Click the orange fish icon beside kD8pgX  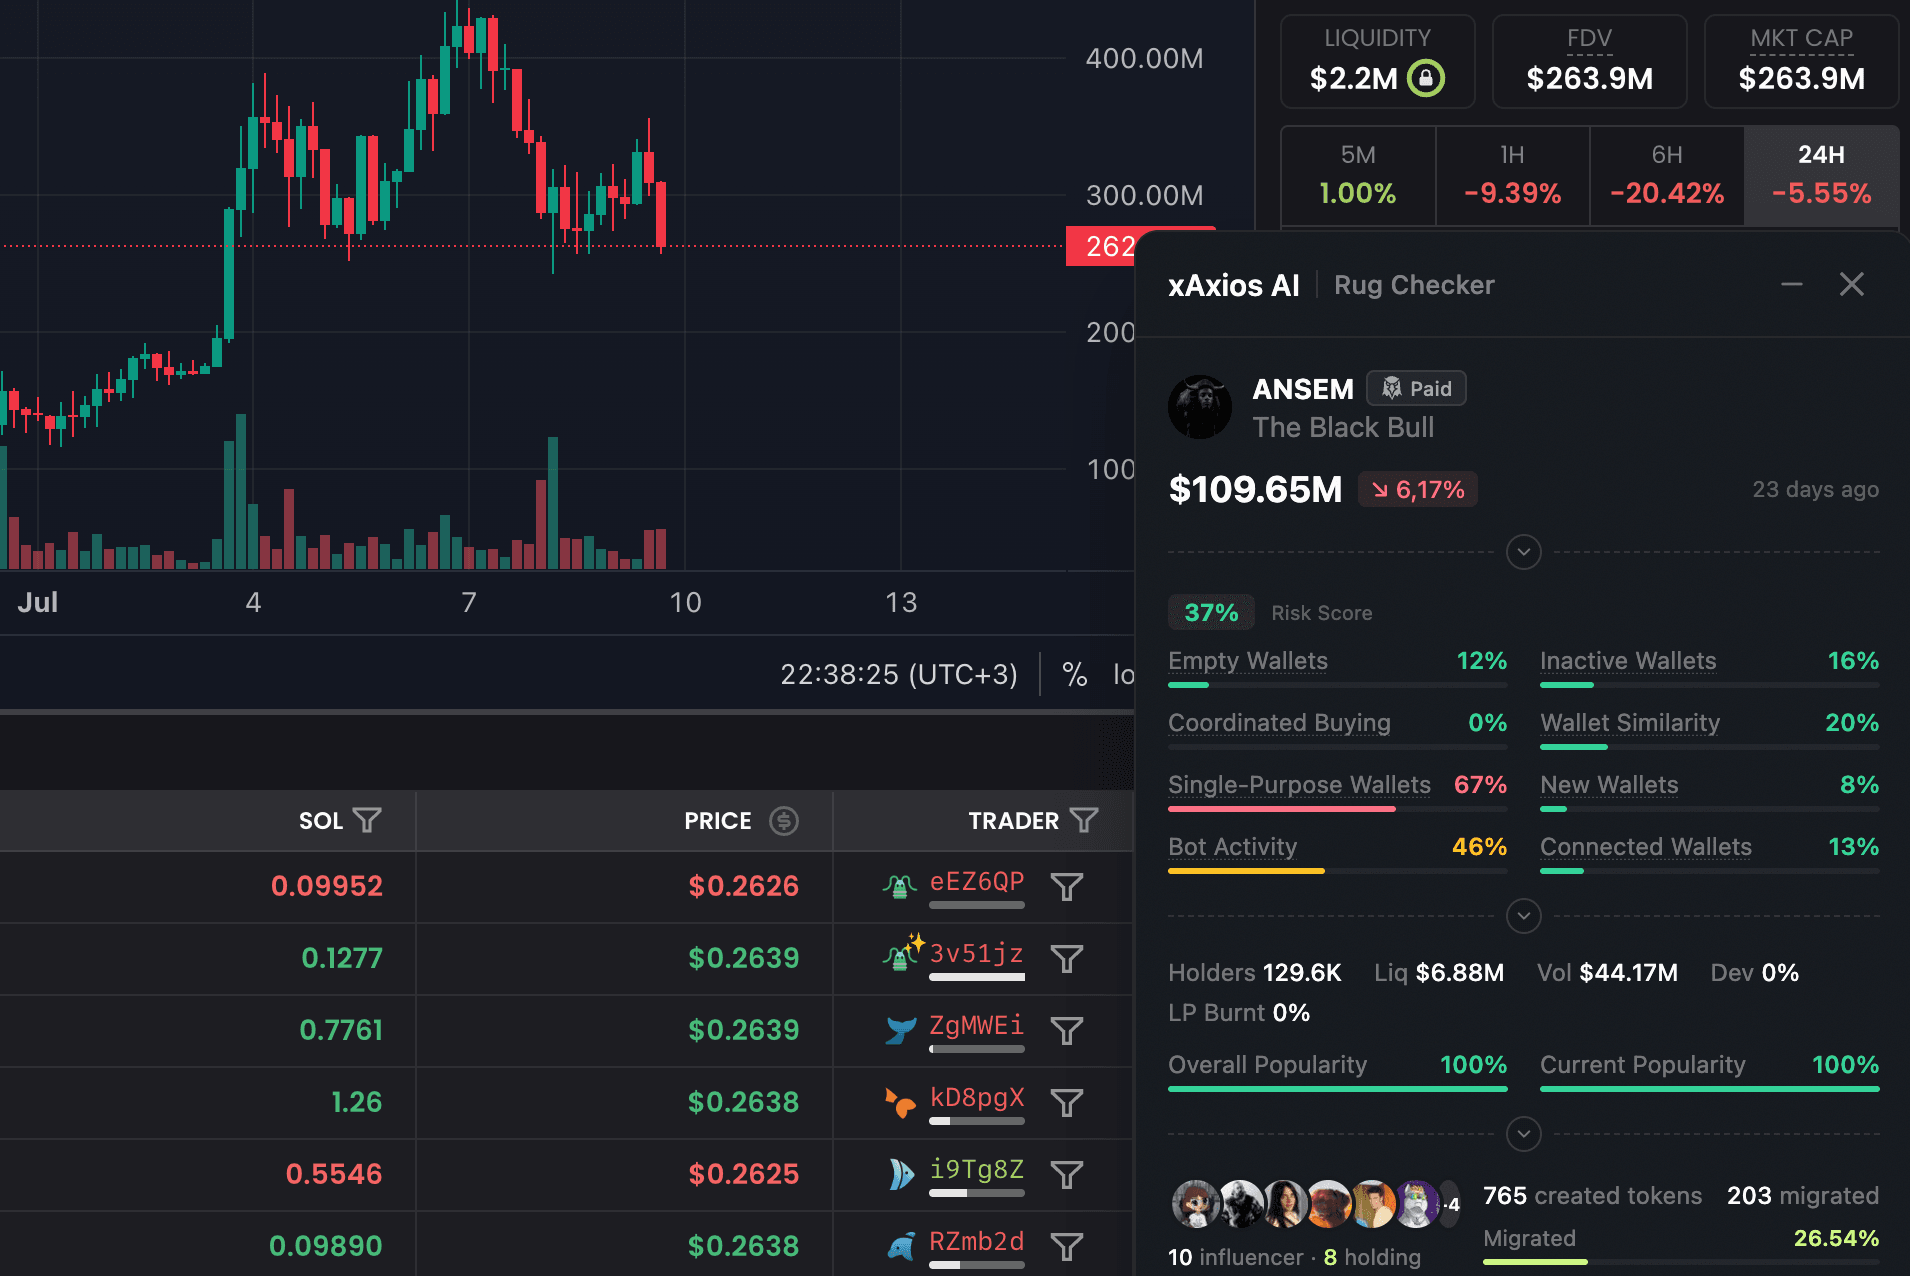coord(900,1103)
